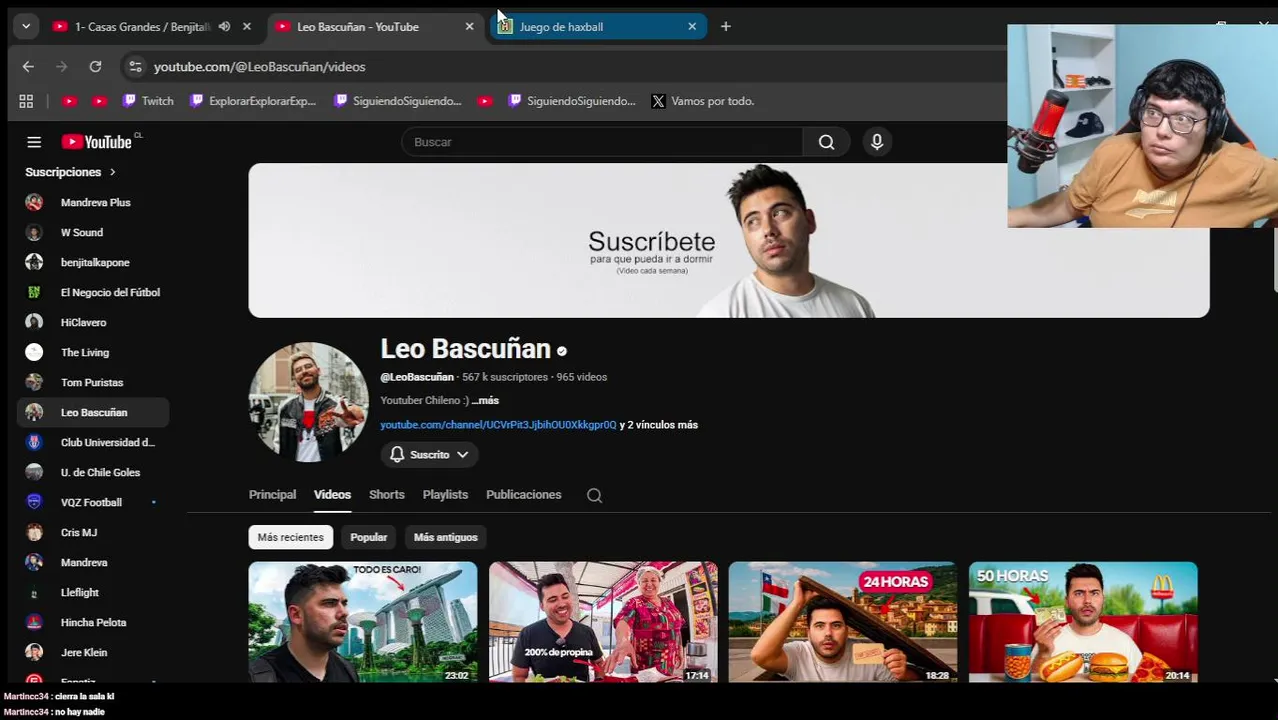Viewport: 1278px width, 720px height.
Task: Open the Jere Klein subscription
Action: (93, 652)
